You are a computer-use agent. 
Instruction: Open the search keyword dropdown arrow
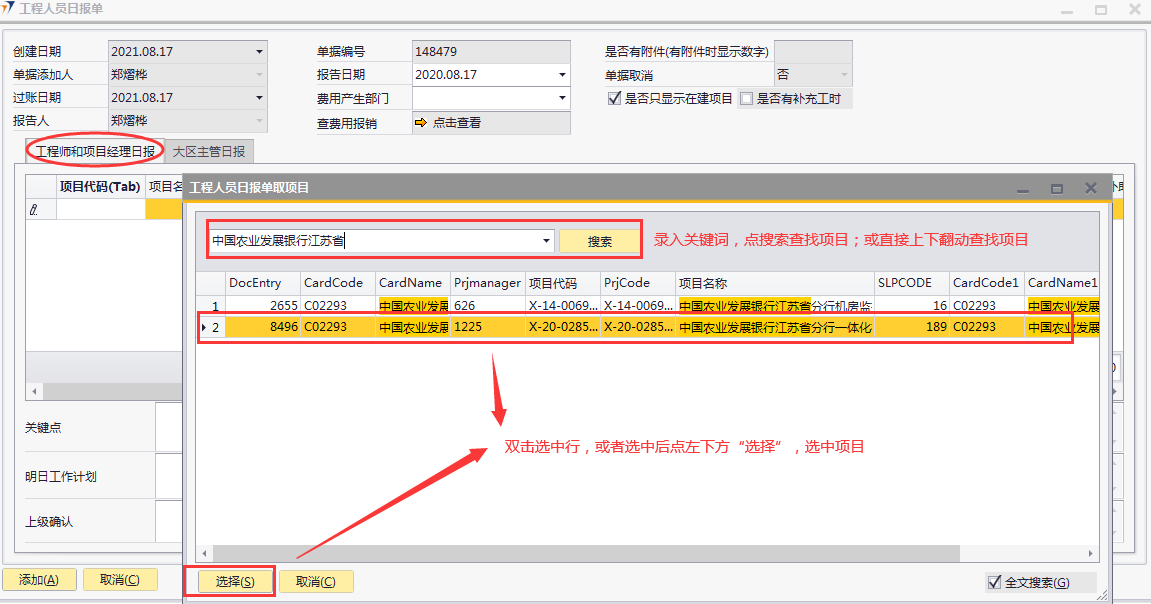coord(546,241)
